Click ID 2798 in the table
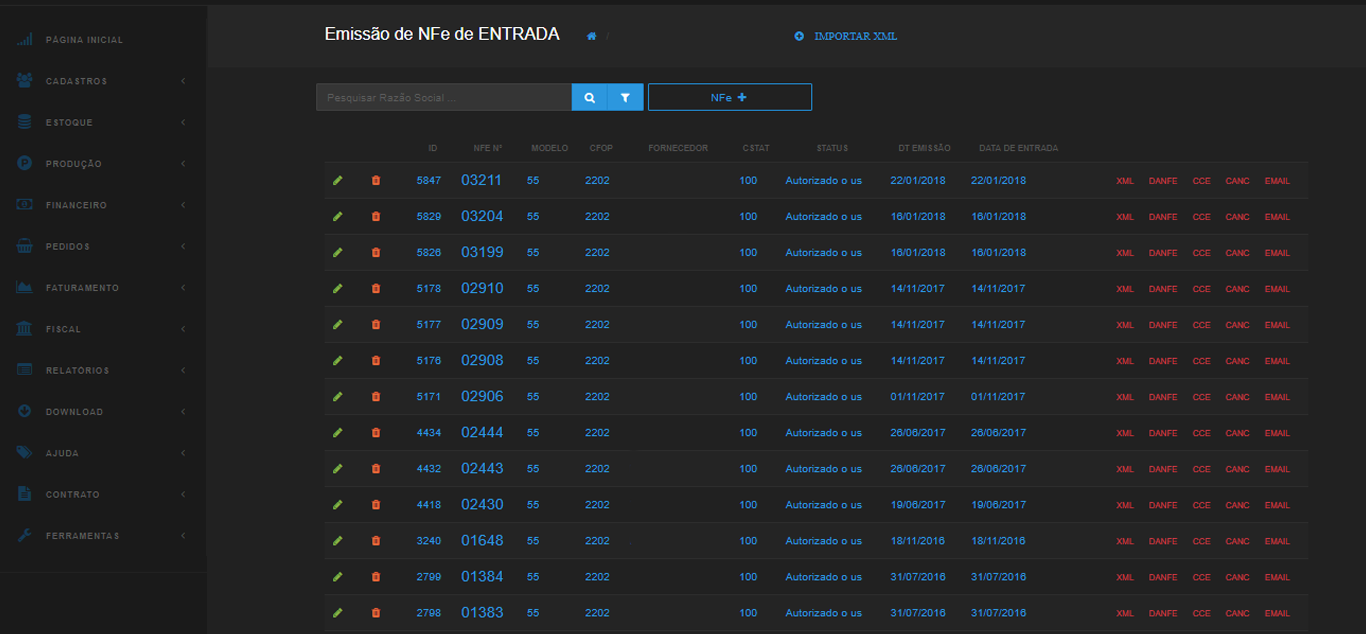Viewport: 1366px width, 634px height. click(429, 613)
